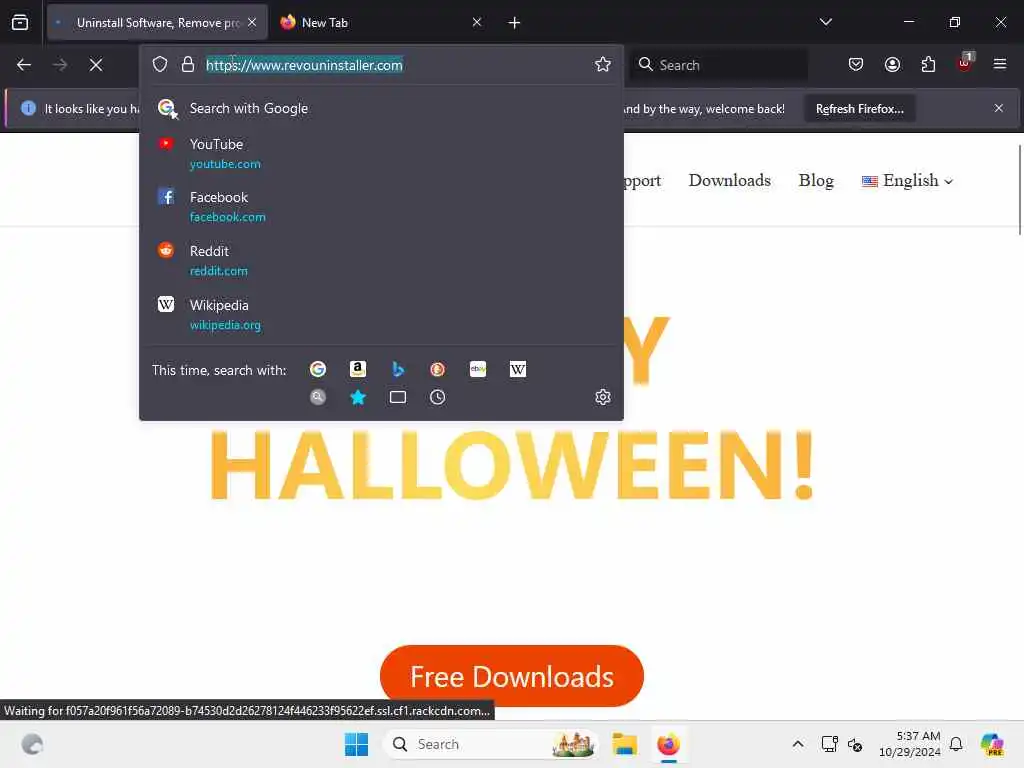The image size is (1024, 768).
Task: Search bookmarks using the blue star
Action: point(358,397)
